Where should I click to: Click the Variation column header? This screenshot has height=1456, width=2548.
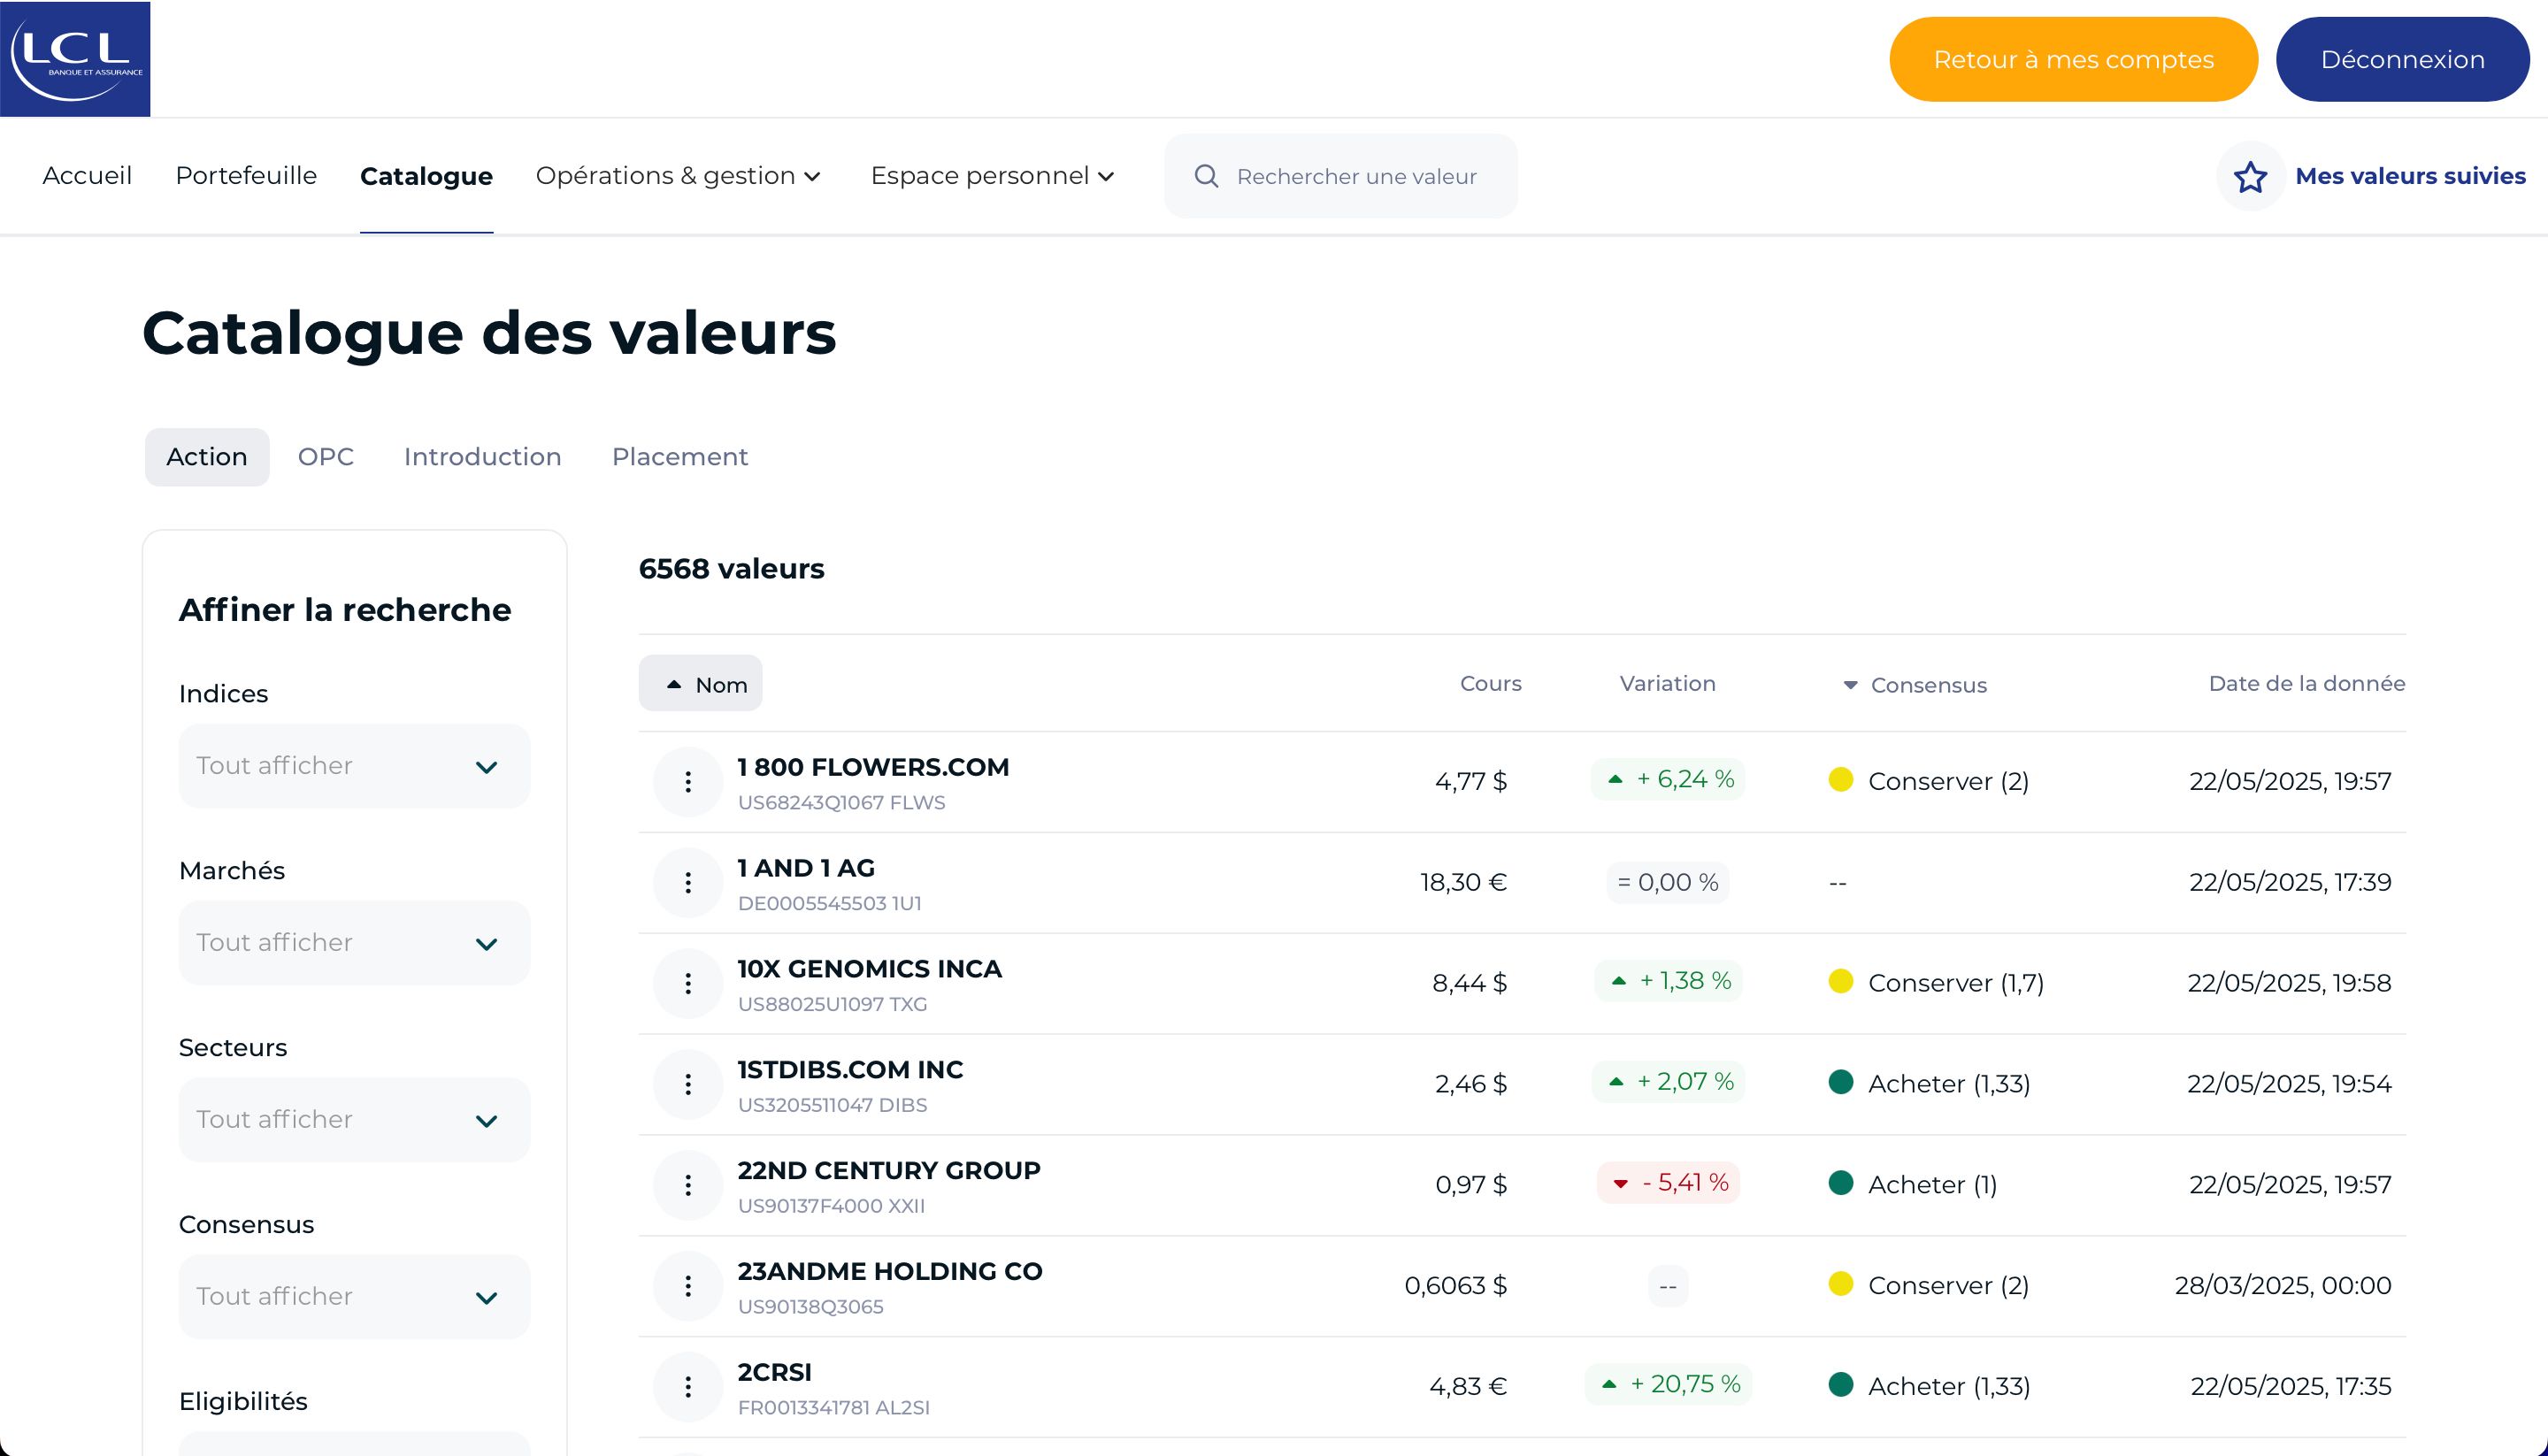1667,684
